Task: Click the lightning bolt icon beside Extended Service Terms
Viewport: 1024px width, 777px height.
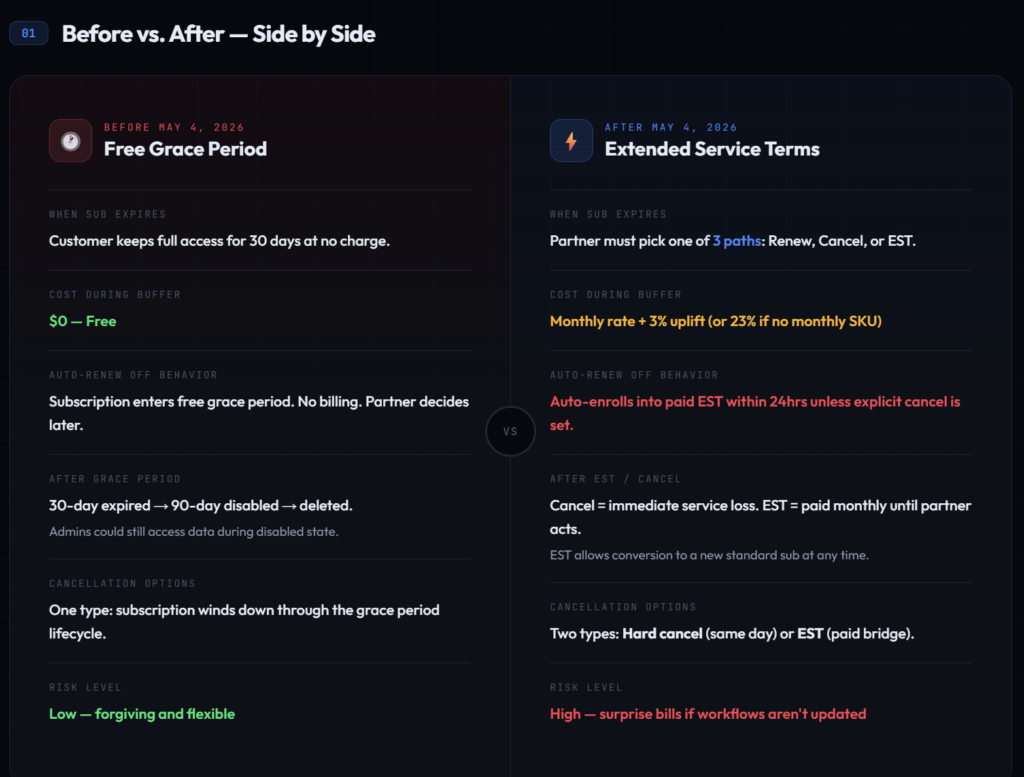Action: pyautogui.click(x=571, y=140)
